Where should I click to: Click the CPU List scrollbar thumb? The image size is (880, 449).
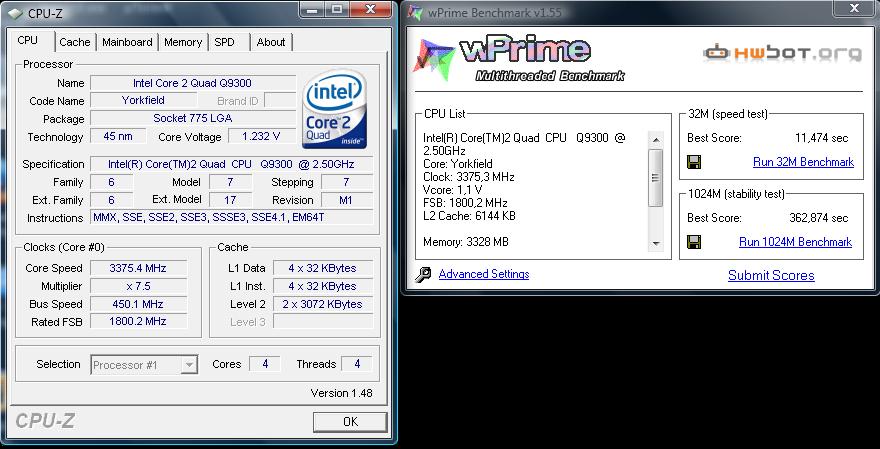(656, 177)
